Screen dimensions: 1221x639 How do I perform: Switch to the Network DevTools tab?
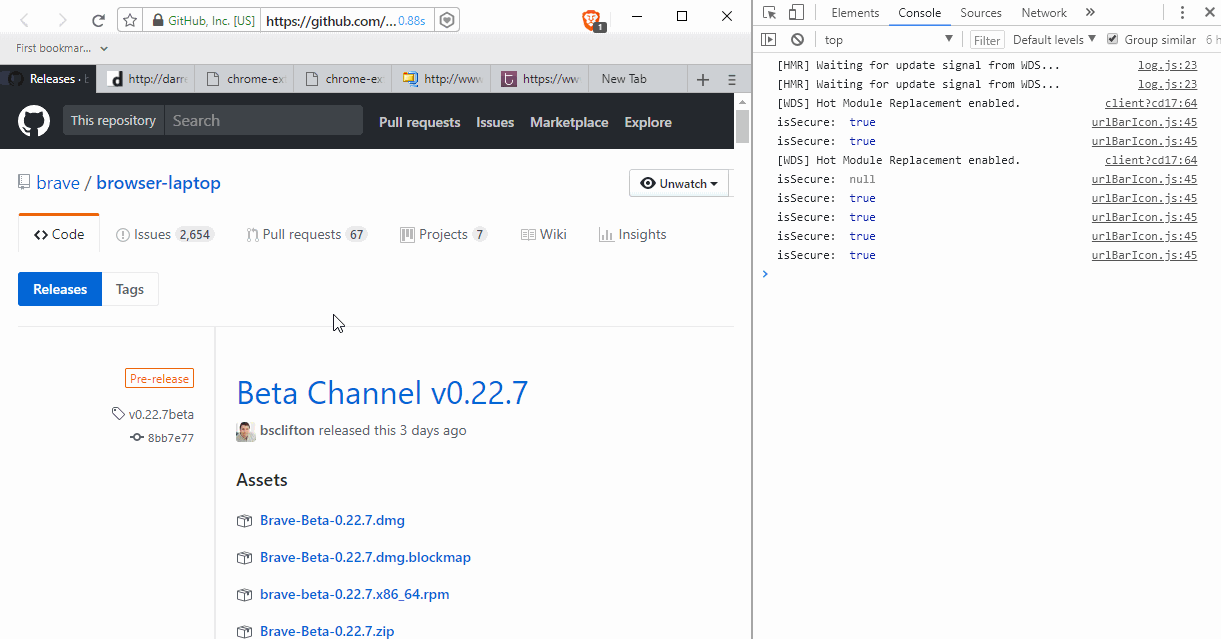[1044, 13]
